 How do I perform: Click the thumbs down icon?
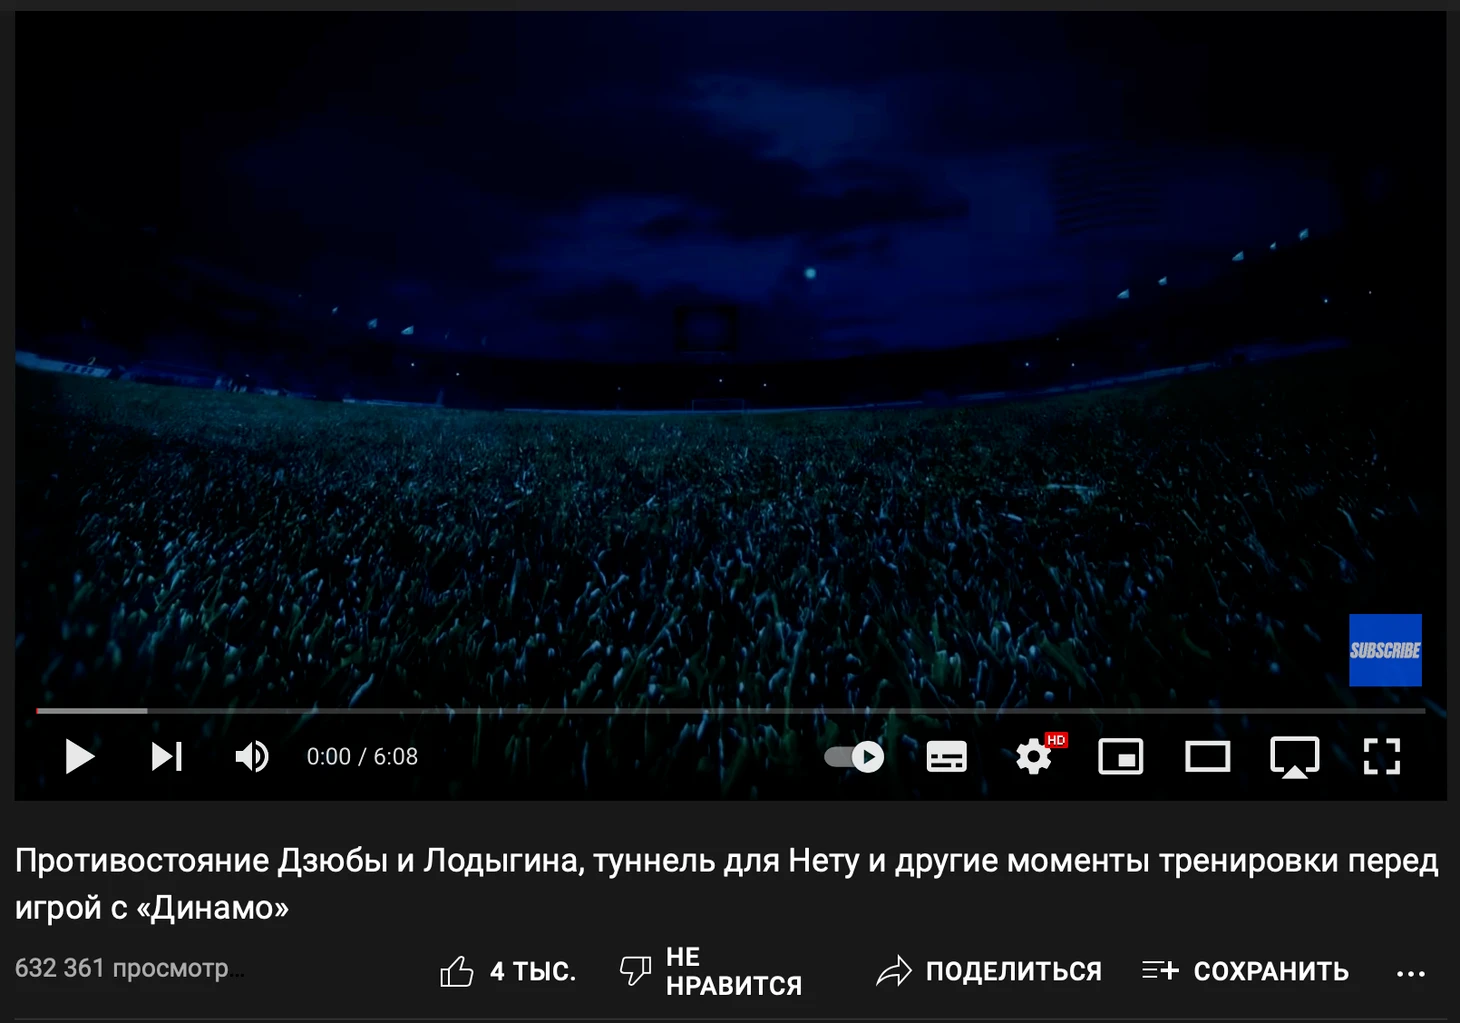point(635,970)
